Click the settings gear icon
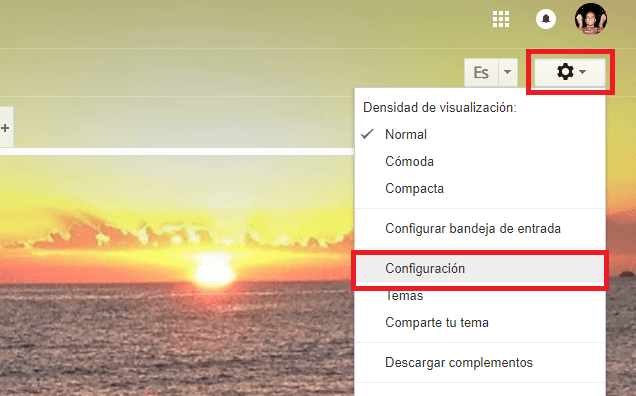Screen dimensions: 636x396 pos(565,72)
